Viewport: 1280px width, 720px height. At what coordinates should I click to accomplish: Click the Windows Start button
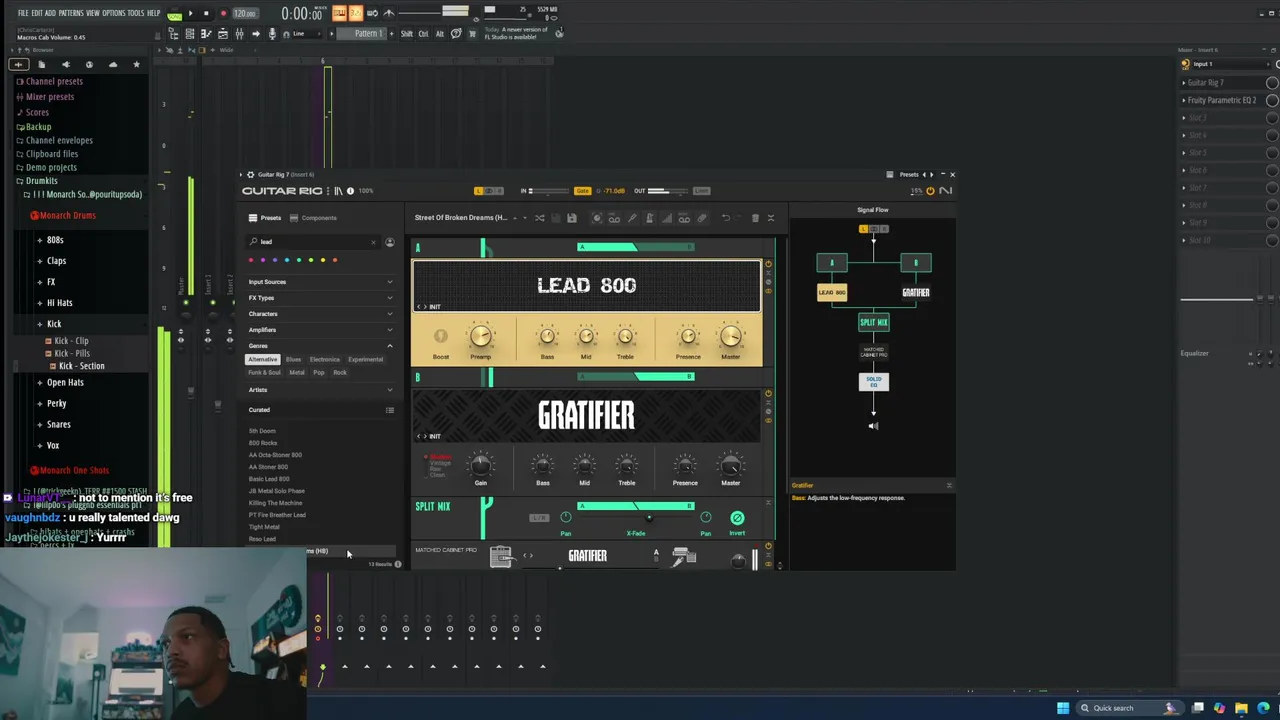[1063, 708]
